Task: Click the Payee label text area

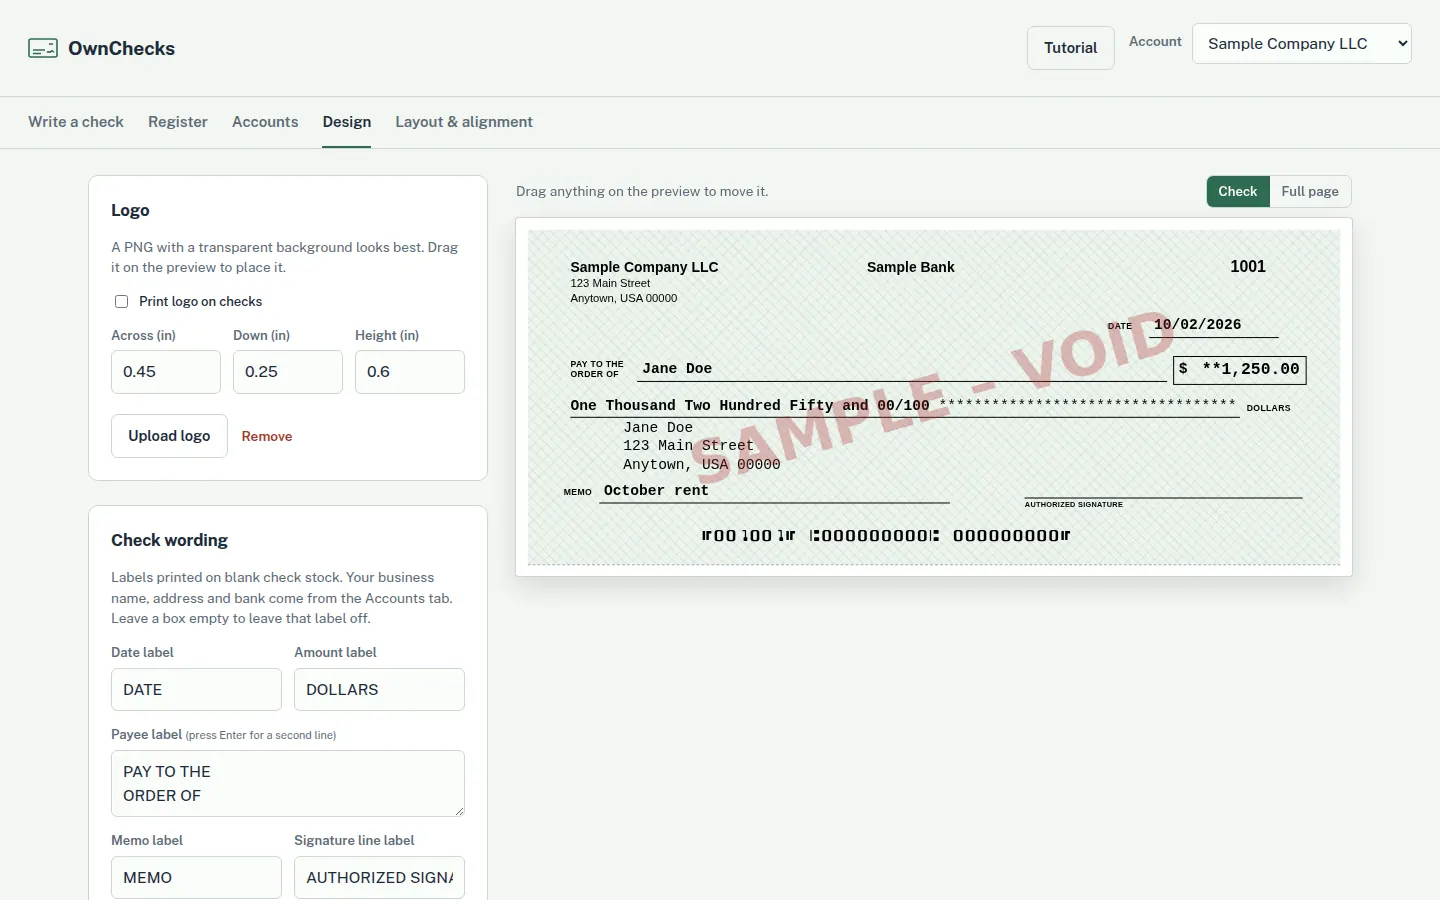Action: pyautogui.click(x=288, y=783)
